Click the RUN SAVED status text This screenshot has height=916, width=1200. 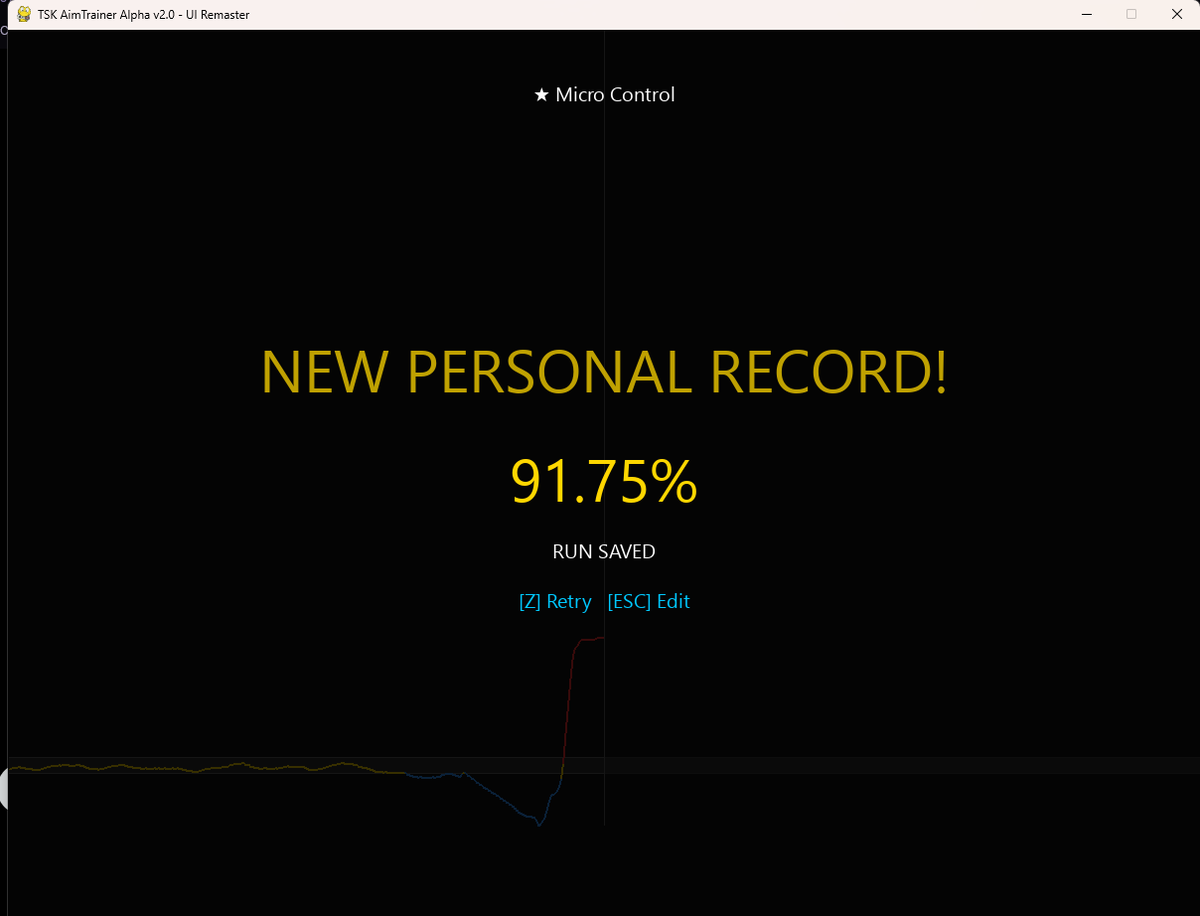(604, 552)
